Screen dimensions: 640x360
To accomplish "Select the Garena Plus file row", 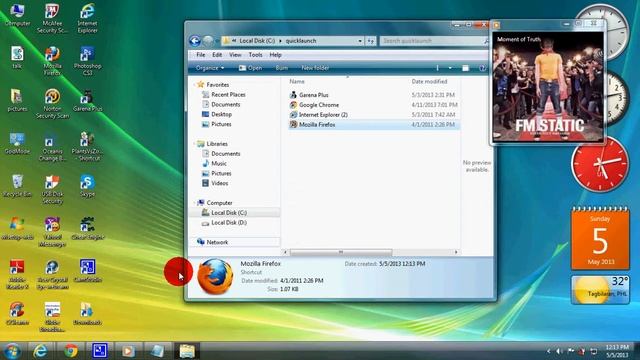I will (x=374, y=95).
